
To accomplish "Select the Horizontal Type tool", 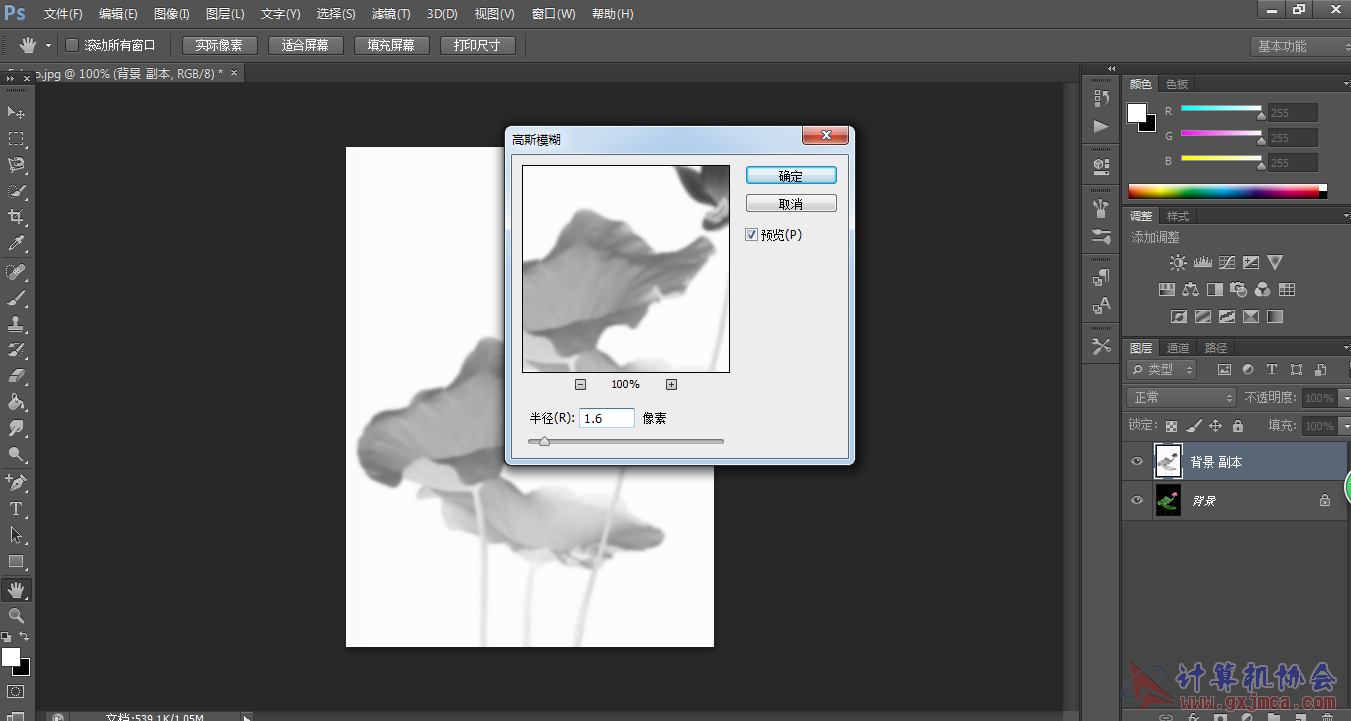I will pos(16,509).
